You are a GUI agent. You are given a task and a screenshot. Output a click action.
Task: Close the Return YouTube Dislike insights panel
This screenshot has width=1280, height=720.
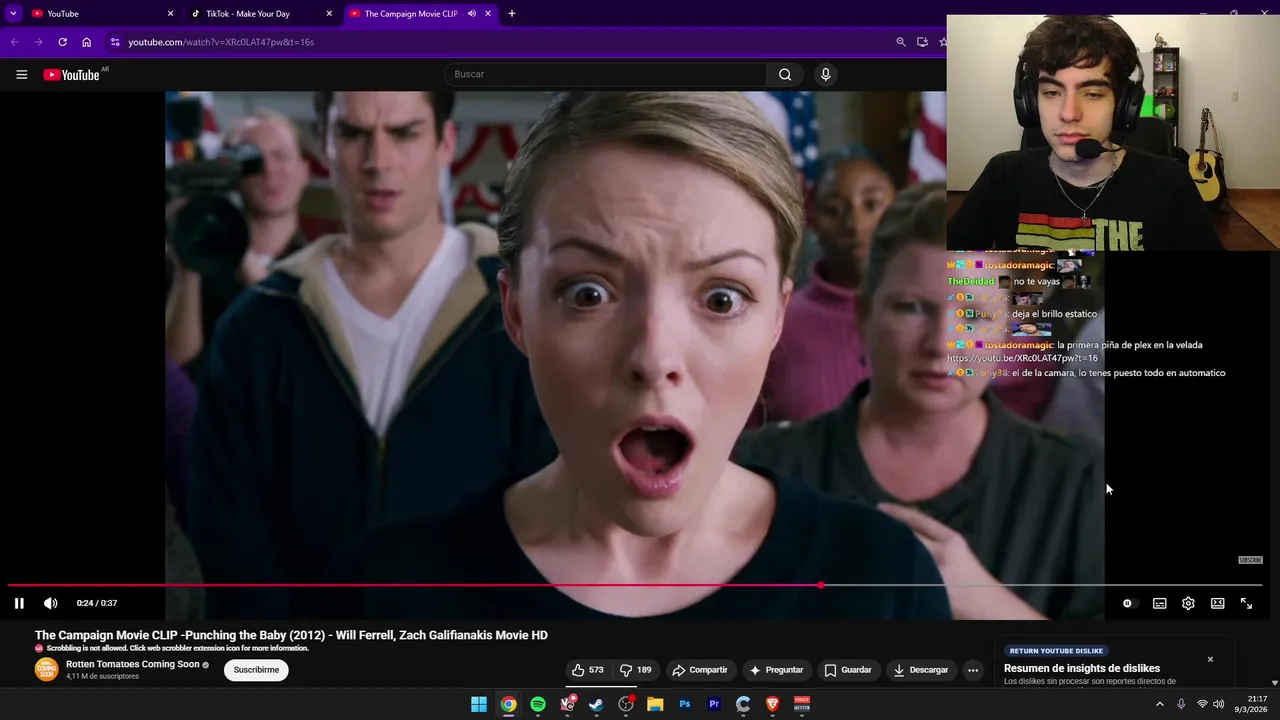click(x=1210, y=659)
